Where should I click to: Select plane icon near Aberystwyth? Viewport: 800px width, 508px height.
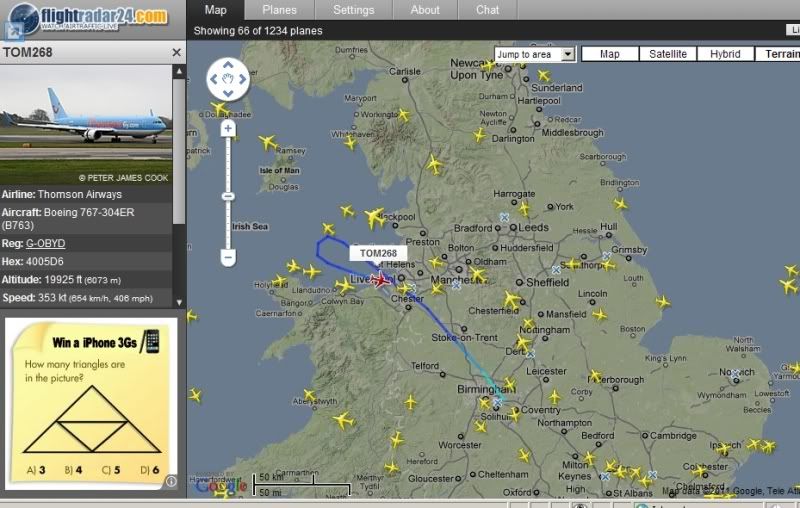point(310,395)
